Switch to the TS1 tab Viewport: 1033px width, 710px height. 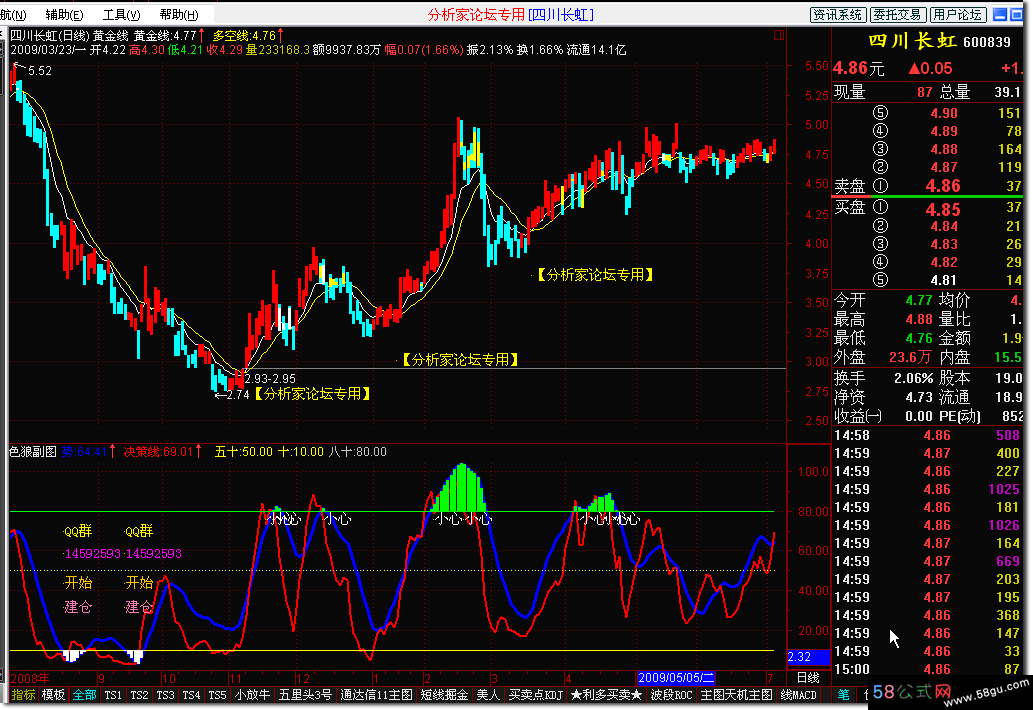pyautogui.click(x=113, y=695)
